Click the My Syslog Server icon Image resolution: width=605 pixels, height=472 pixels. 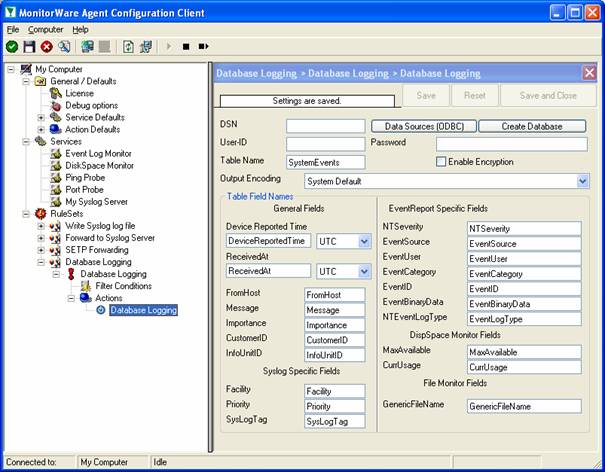tap(56, 201)
